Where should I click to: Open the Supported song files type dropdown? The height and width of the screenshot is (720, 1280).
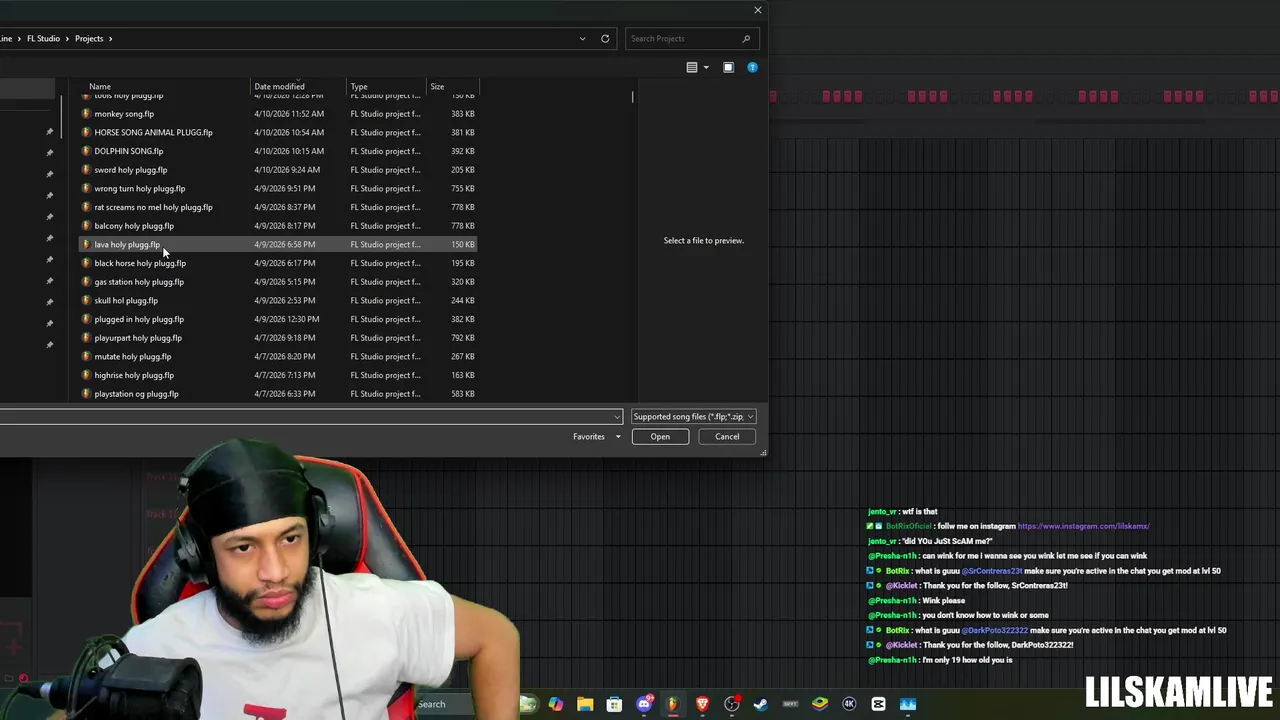click(693, 417)
